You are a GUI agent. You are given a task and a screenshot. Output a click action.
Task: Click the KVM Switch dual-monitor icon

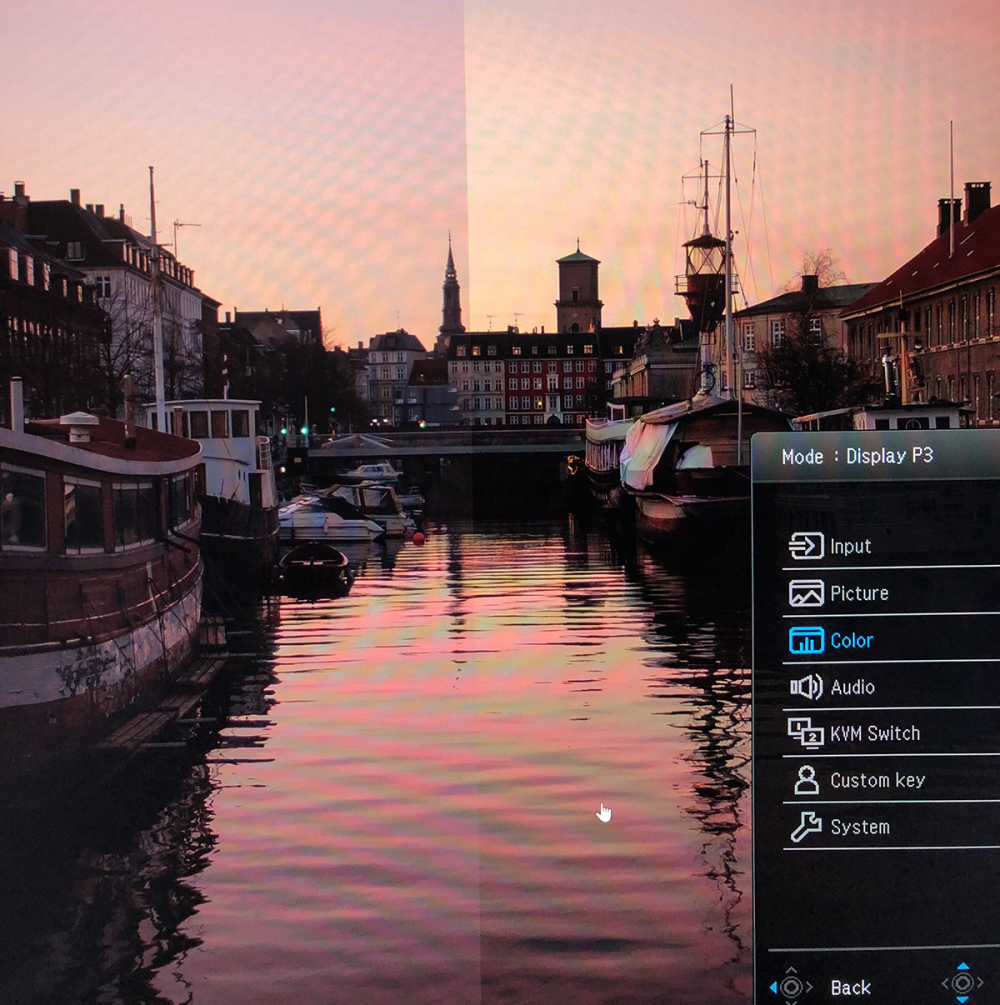click(806, 733)
